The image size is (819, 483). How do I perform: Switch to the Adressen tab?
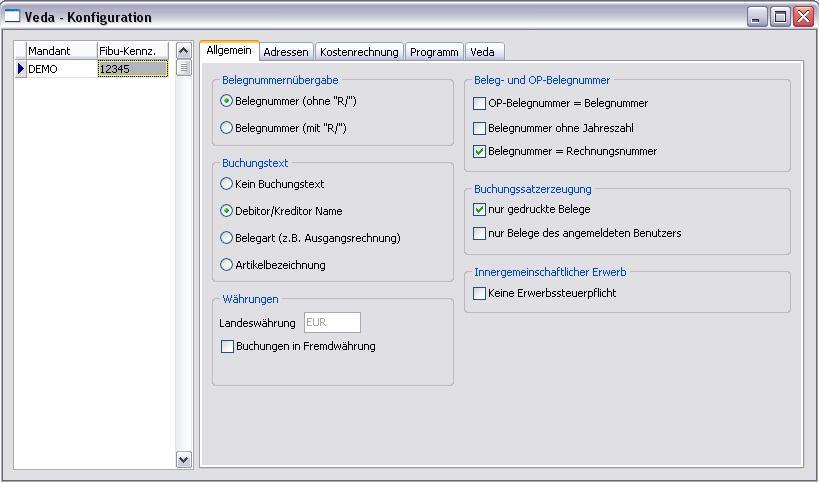286,52
